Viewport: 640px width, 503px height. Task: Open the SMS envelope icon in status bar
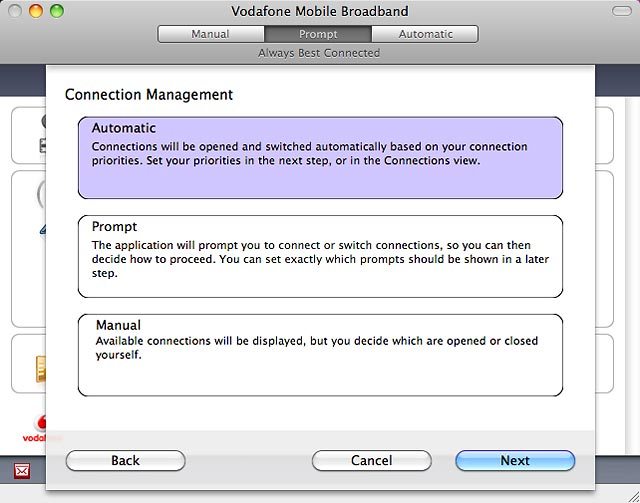pyautogui.click(x=22, y=472)
